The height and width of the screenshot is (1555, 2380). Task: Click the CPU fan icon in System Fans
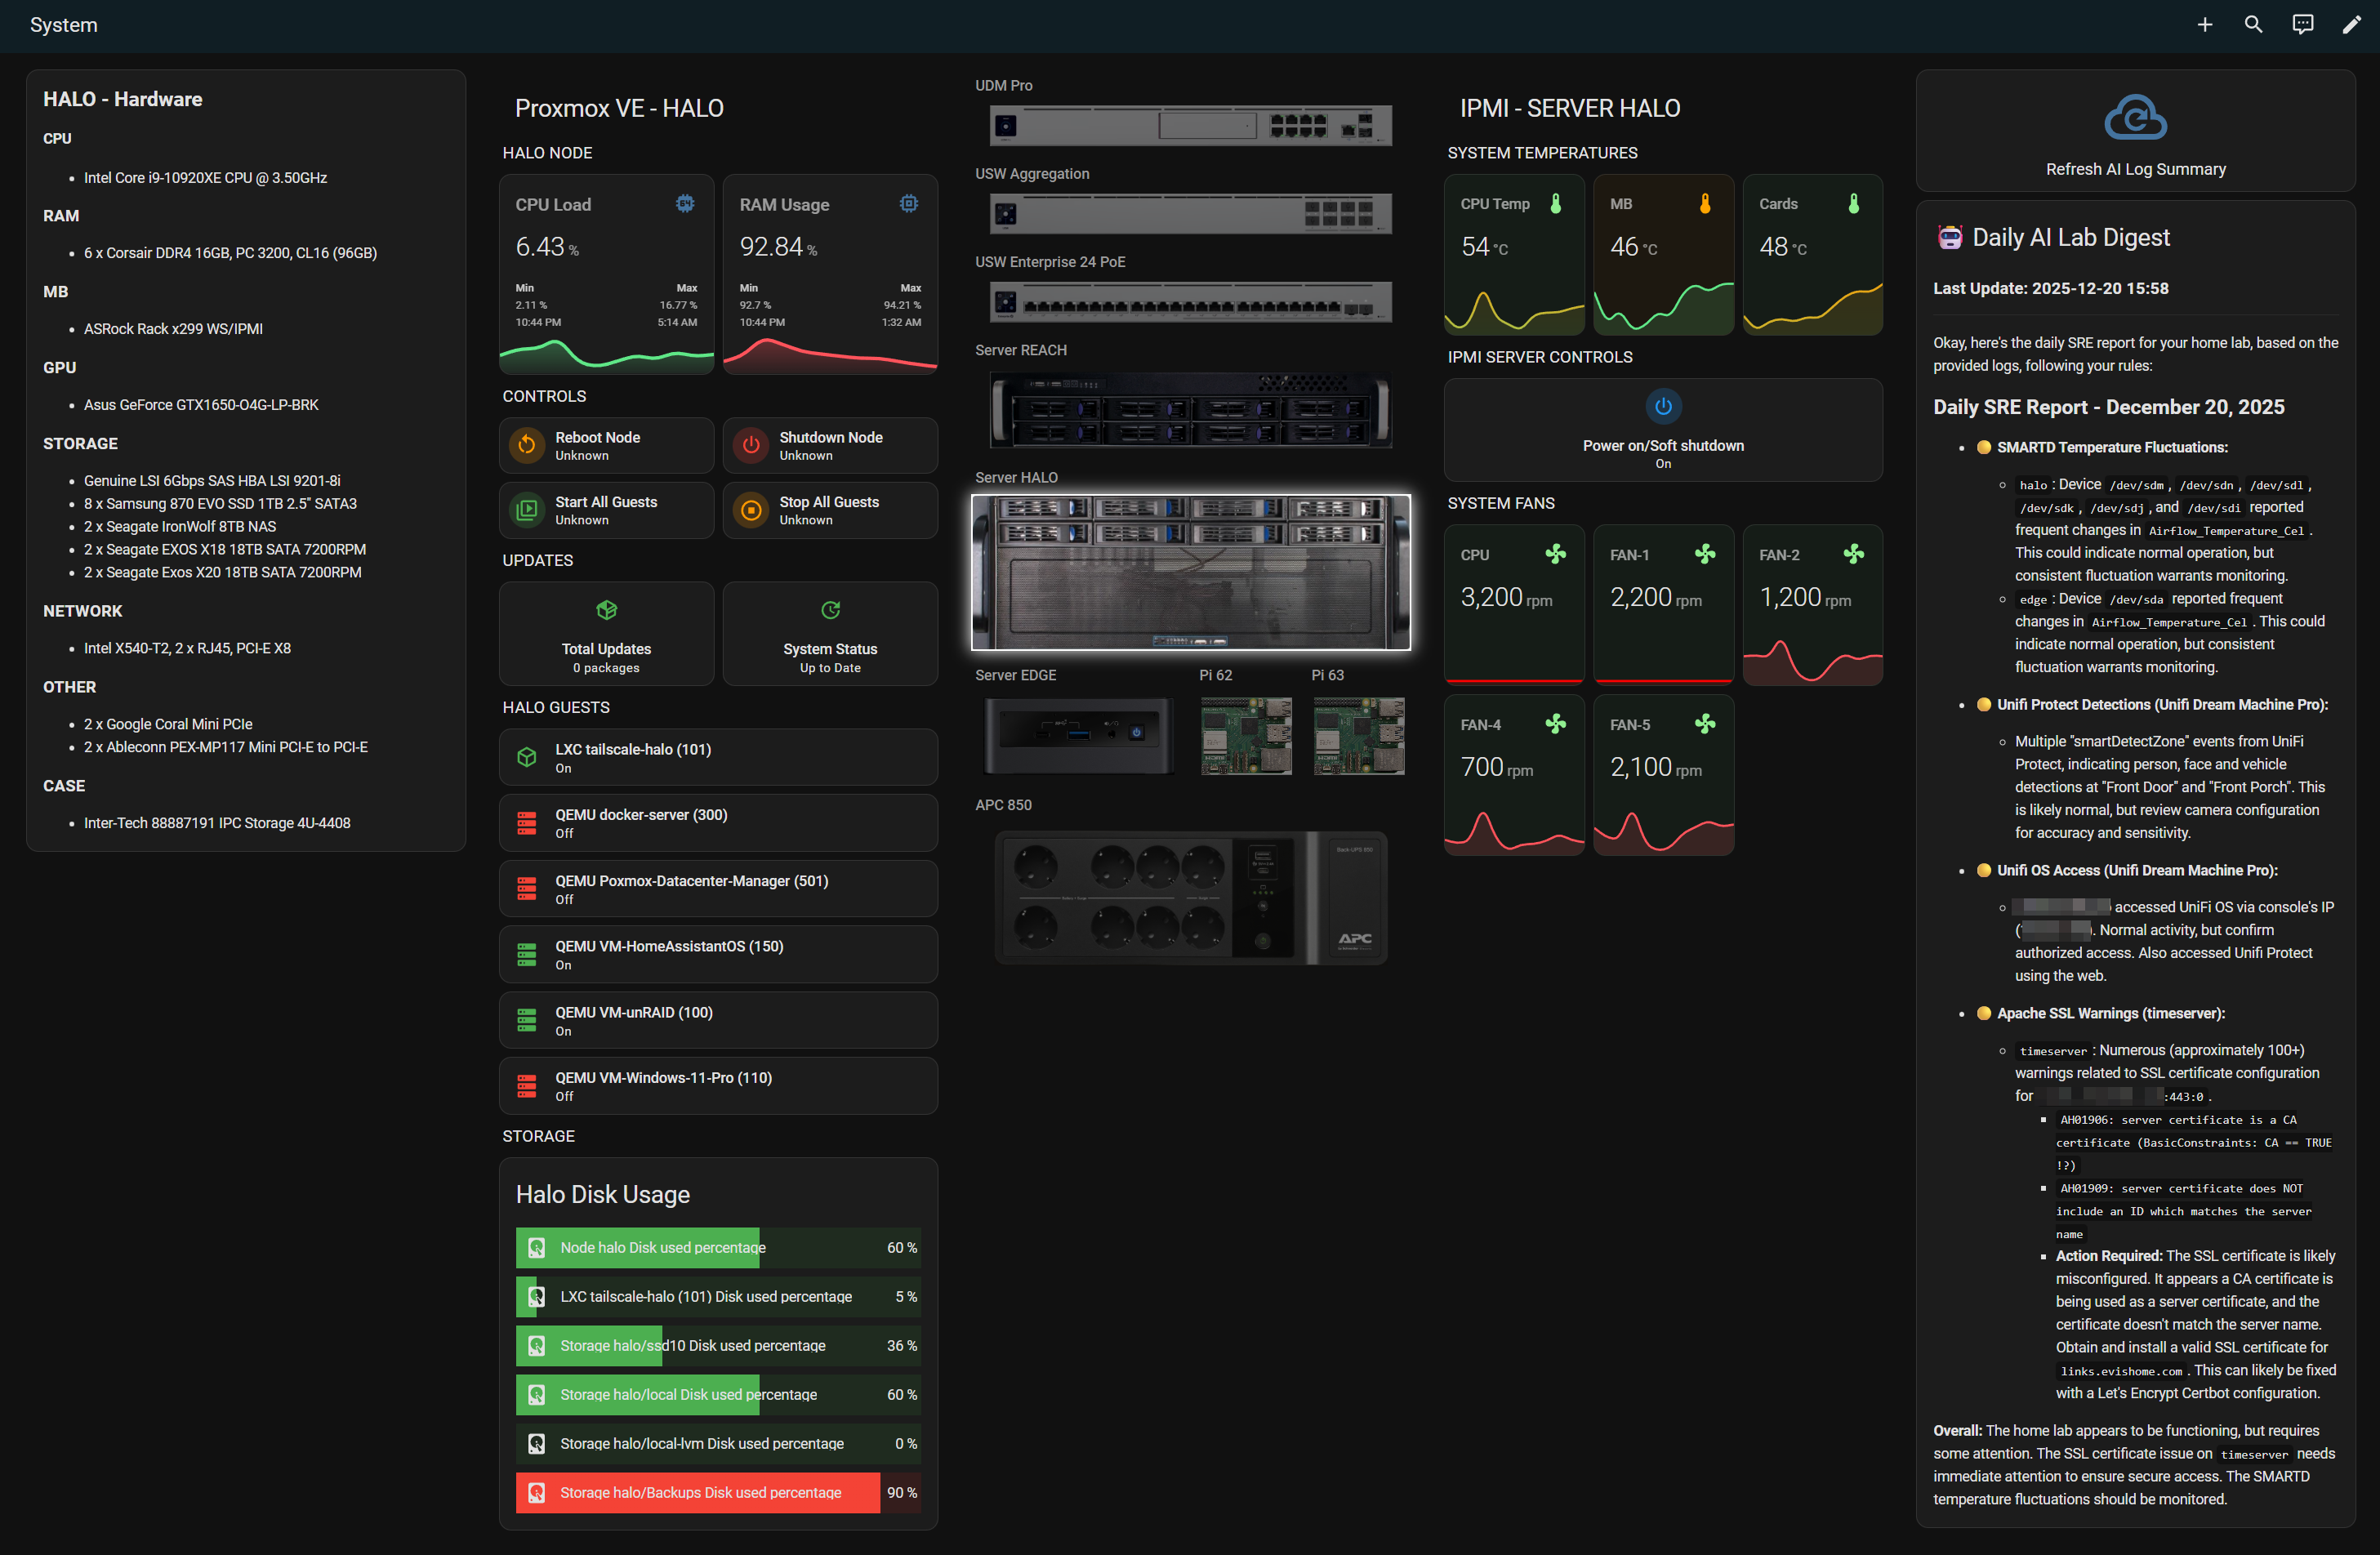point(1555,554)
